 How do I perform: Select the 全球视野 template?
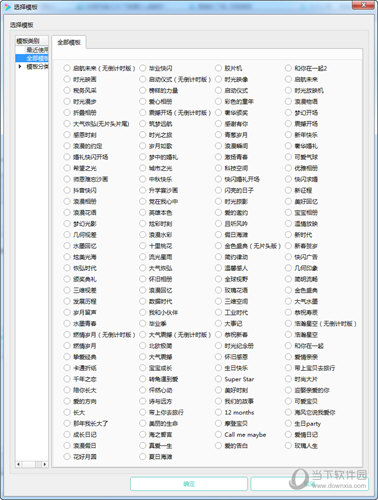point(218,279)
